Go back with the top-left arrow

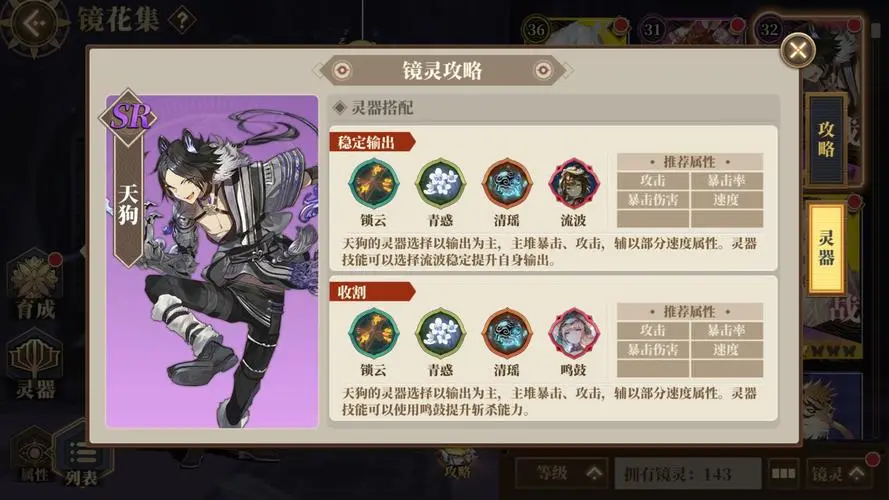tap(34, 24)
